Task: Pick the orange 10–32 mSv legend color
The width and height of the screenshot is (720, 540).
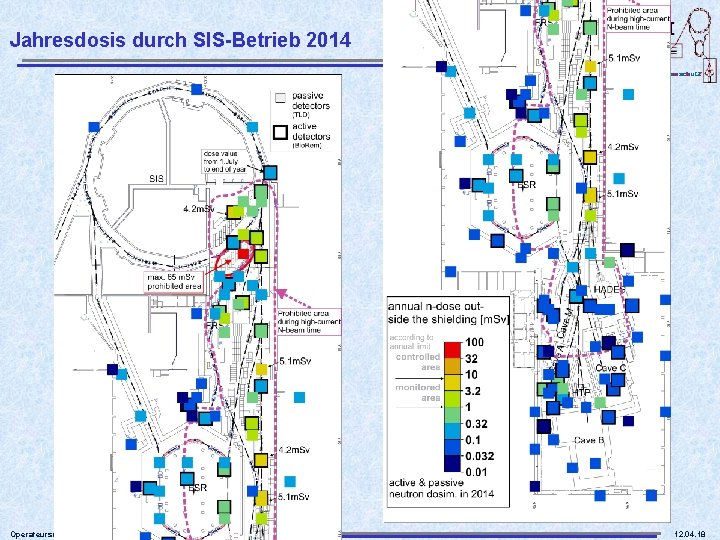Action: [453, 366]
